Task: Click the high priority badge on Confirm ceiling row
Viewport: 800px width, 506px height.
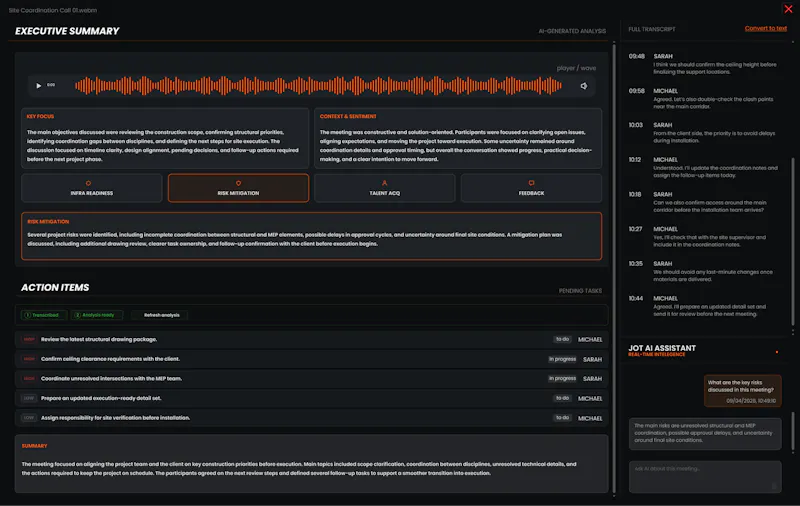Action: pos(29,359)
